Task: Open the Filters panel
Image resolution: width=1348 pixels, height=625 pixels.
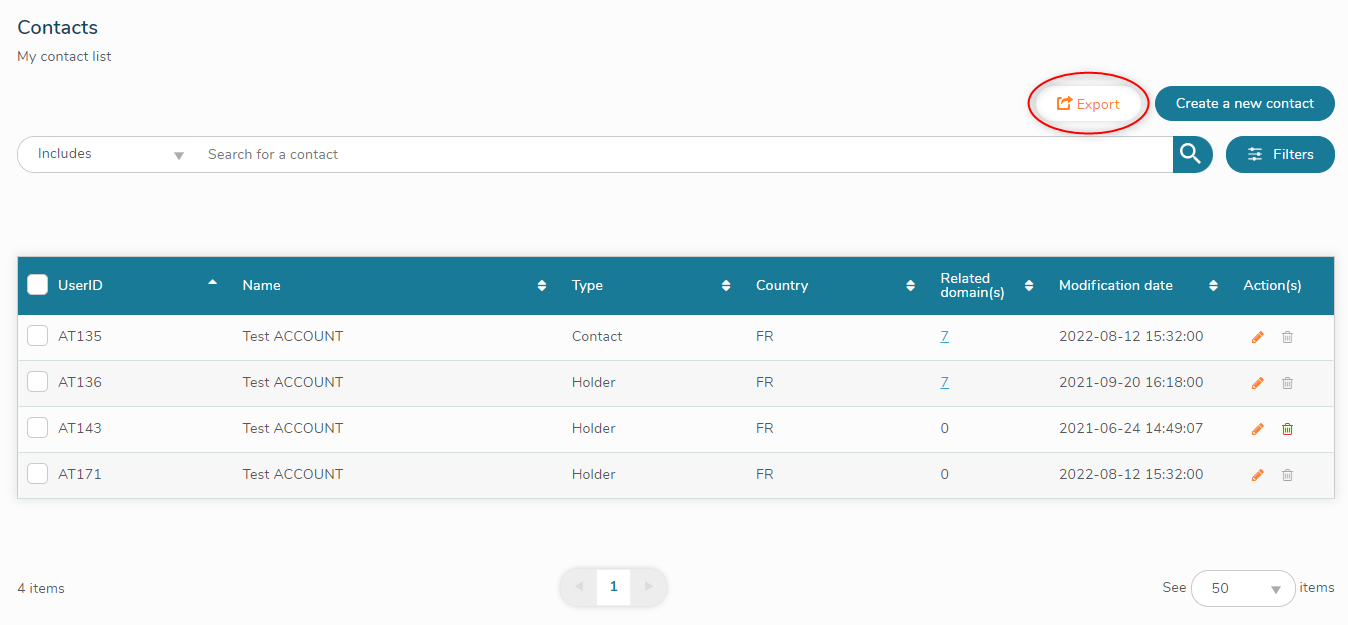Action: pyautogui.click(x=1280, y=154)
